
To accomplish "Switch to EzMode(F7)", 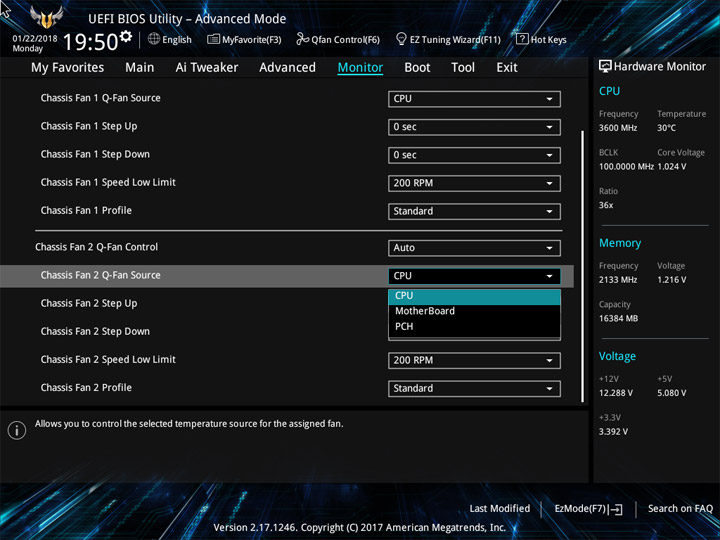I will 588,509.
